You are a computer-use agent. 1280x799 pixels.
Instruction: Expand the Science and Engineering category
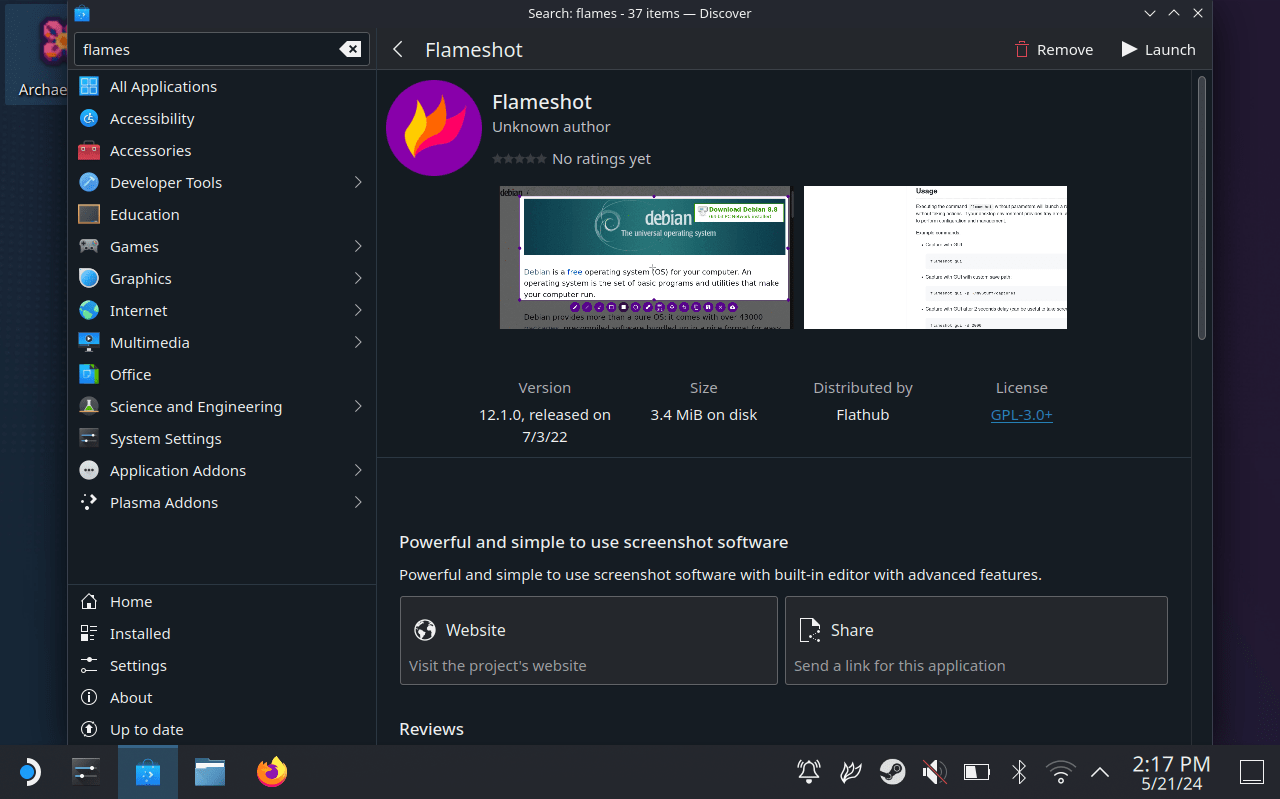tap(358, 406)
